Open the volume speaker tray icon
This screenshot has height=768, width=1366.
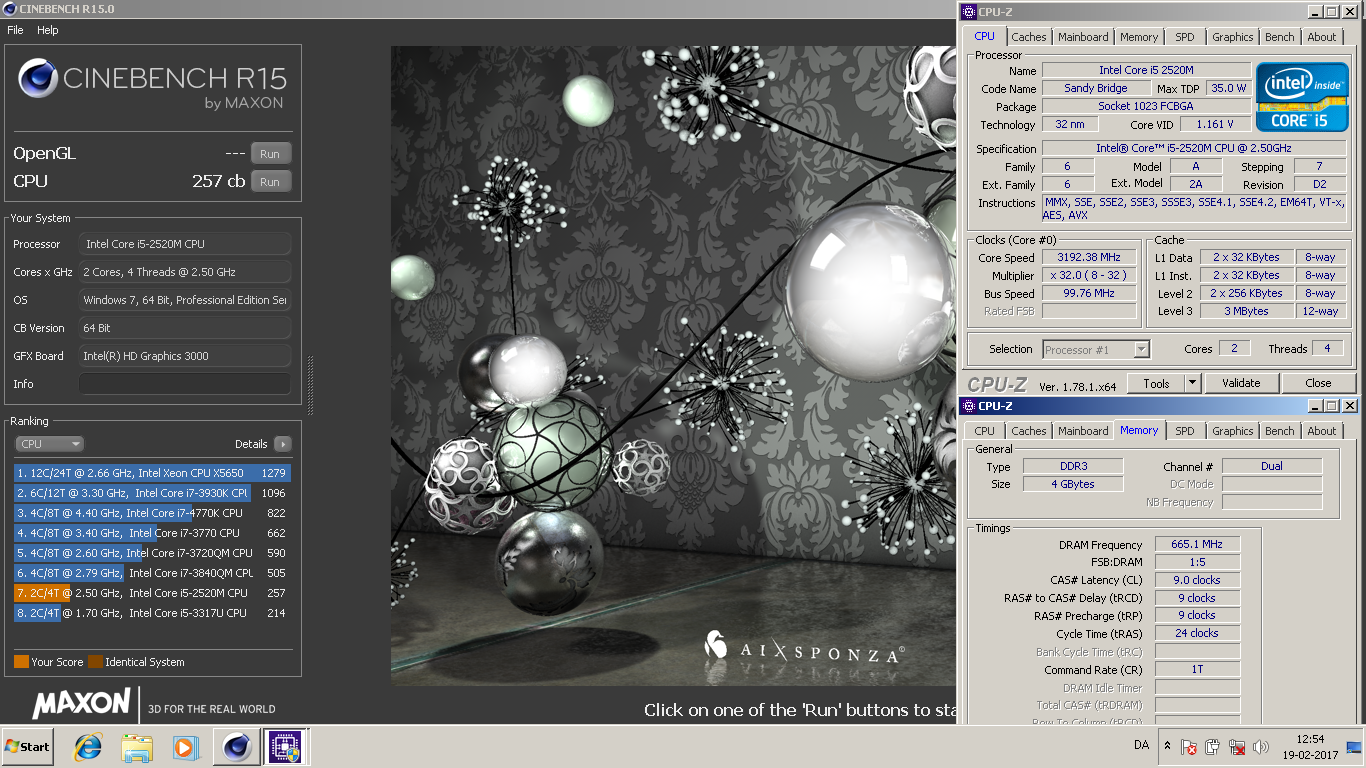(x=1261, y=747)
